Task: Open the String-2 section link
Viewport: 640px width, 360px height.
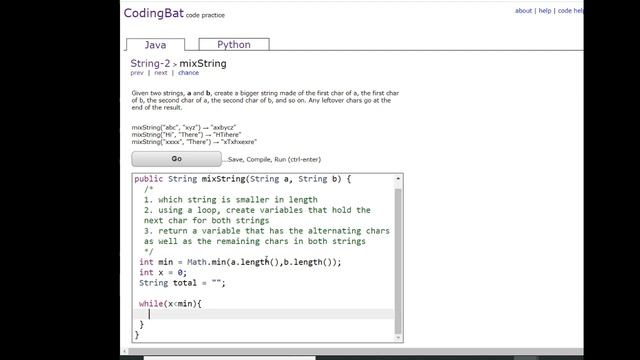Action: pos(150,63)
